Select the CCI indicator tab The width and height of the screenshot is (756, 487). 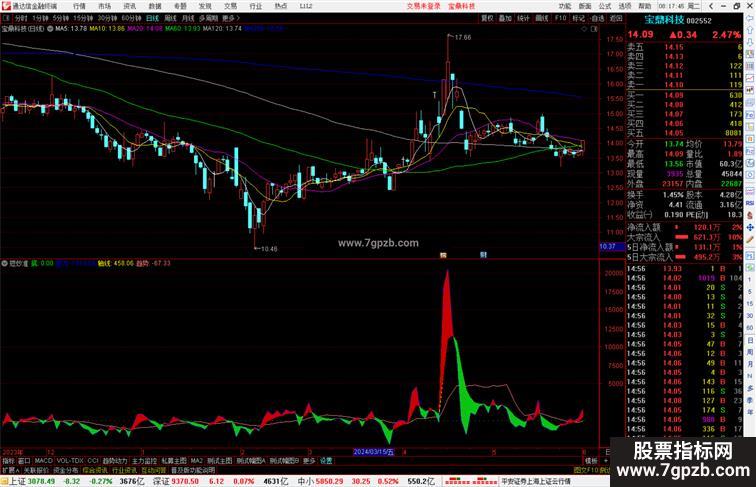tap(93, 461)
